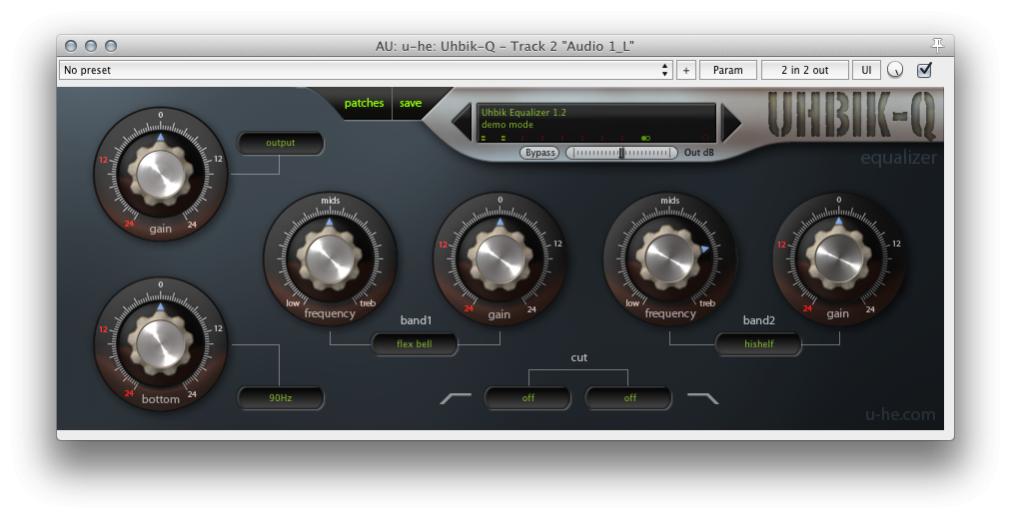Click the plus button next to preset
The height and width of the screenshot is (519, 1011).
[685, 70]
